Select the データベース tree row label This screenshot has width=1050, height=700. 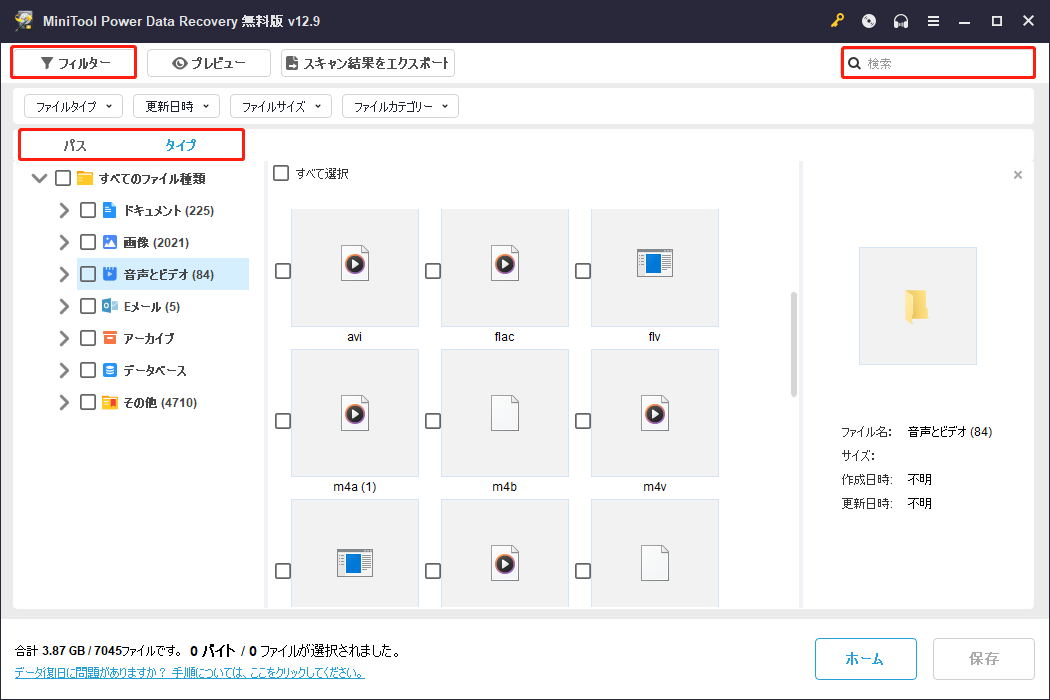point(155,370)
